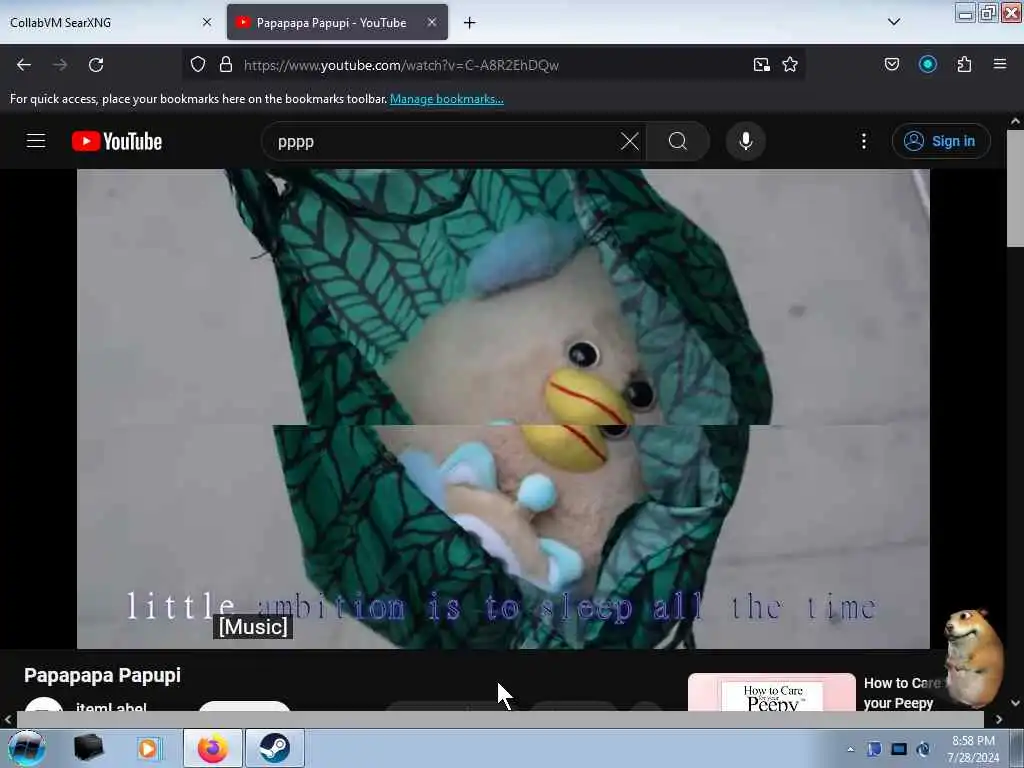List all tabs dropdown arrow
The image size is (1024, 768).
tap(894, 22)
